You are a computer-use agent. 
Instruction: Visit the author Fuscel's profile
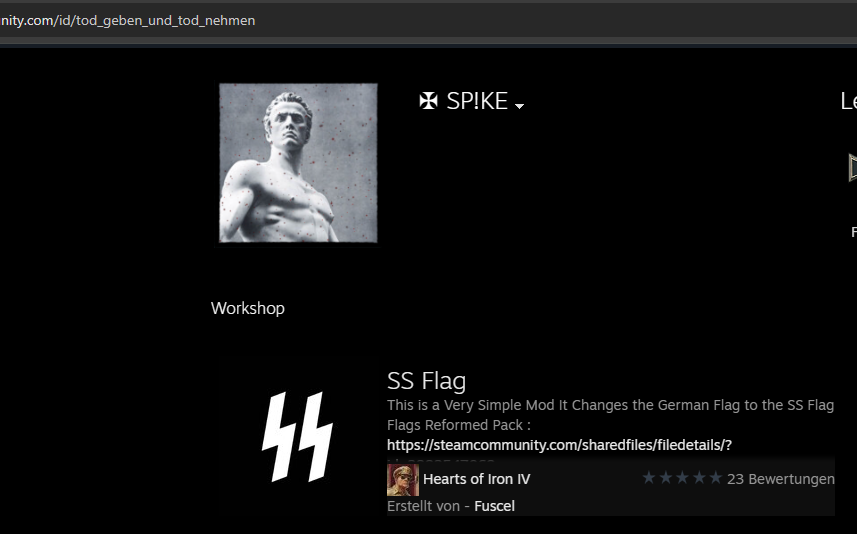pyautogui.click(x=494, y=506)
